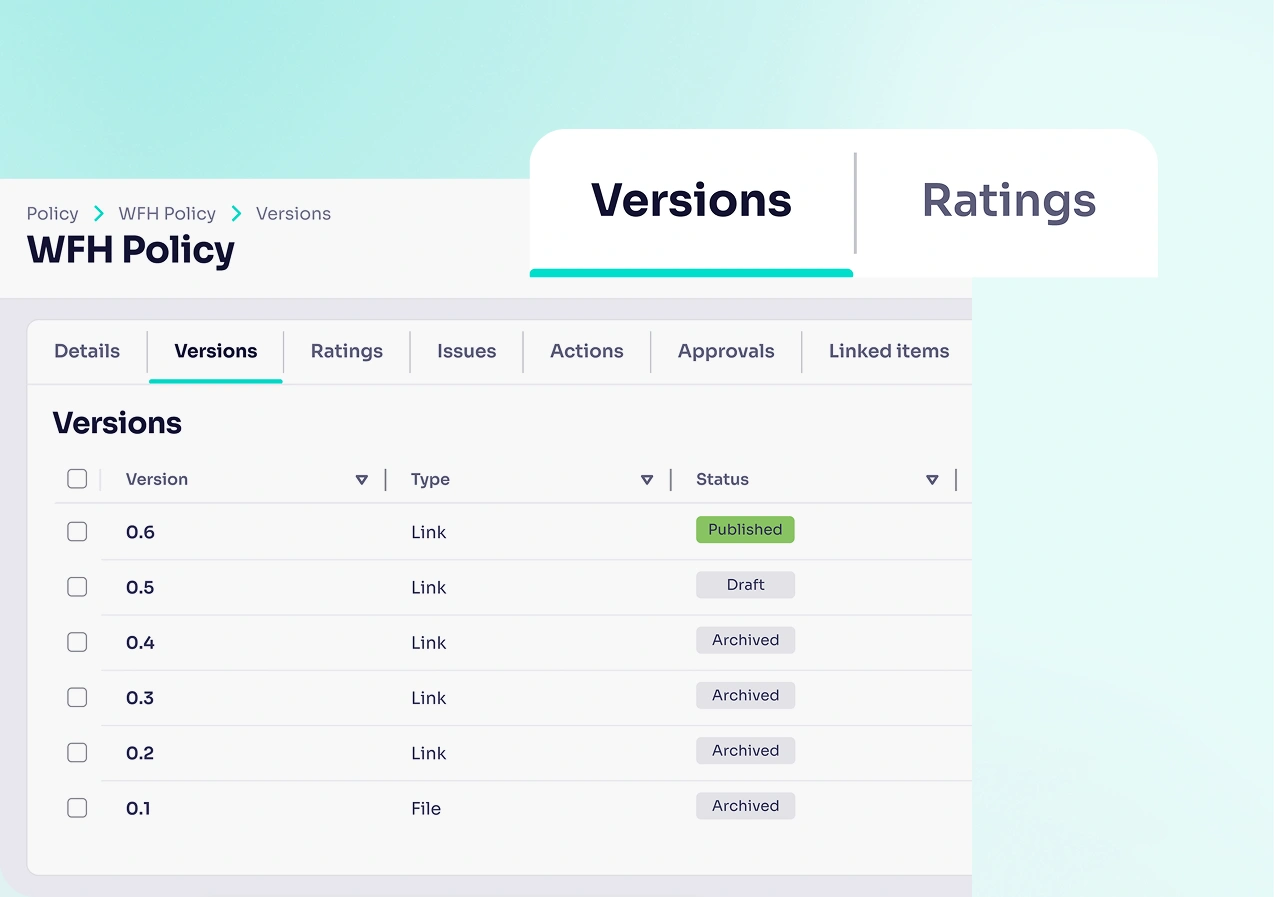The height and width of the screenshot is (897, 1274).
Task: Check the select-all checkbox in the table header
Action: [x=77, y=478]
